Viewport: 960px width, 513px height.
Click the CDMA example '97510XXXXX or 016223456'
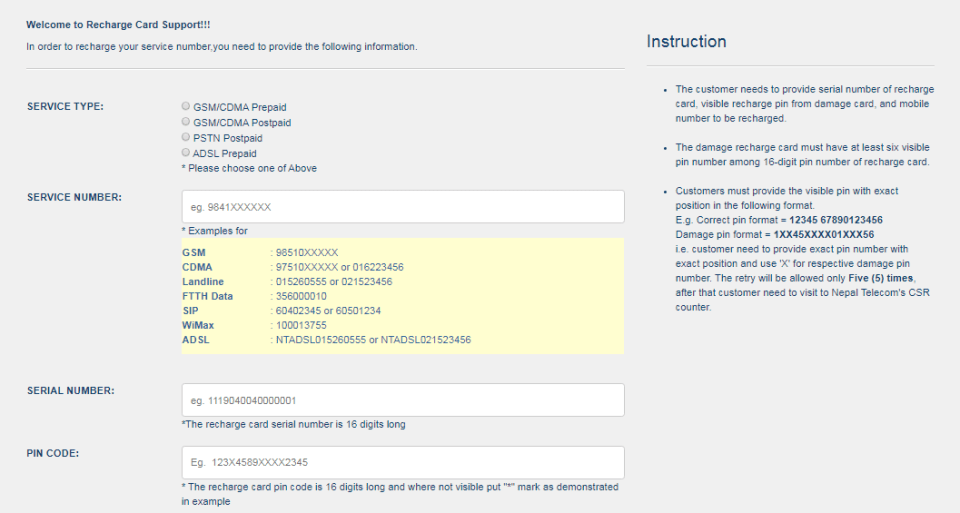pyautogui.click(x=339, y=268)
